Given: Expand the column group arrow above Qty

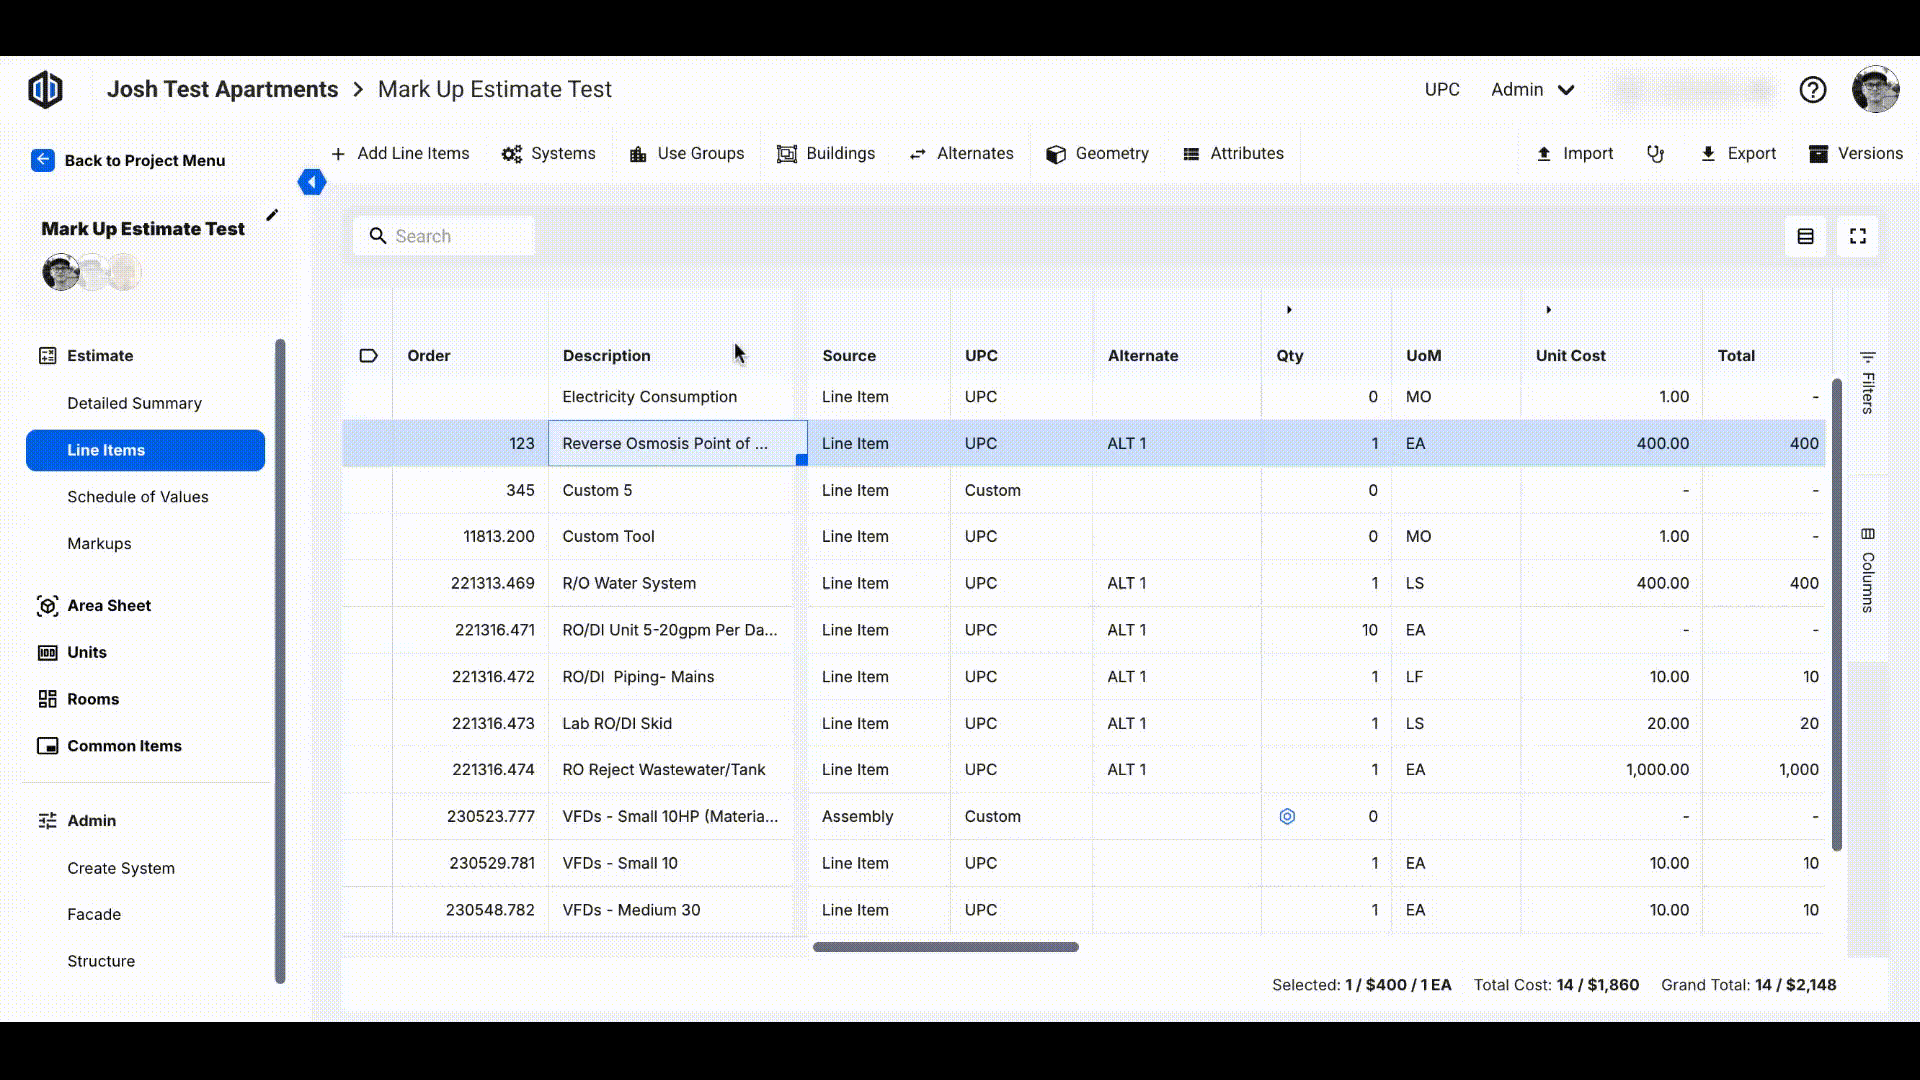Looking at the screenshot, I should point(1289,310).
